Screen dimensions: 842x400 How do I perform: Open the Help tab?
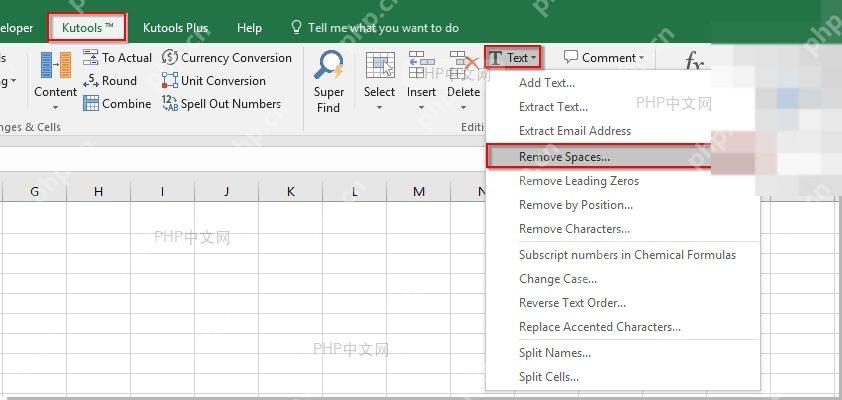[249, 28]
